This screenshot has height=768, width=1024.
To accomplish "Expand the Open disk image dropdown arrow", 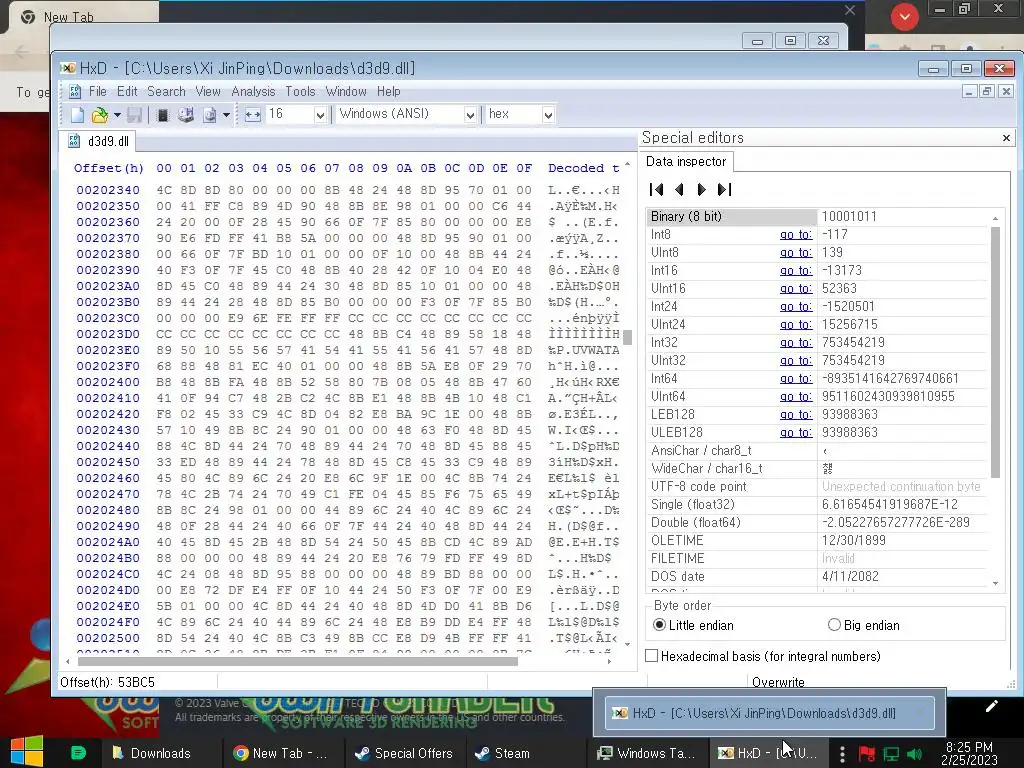I will [x=226, y=115].
